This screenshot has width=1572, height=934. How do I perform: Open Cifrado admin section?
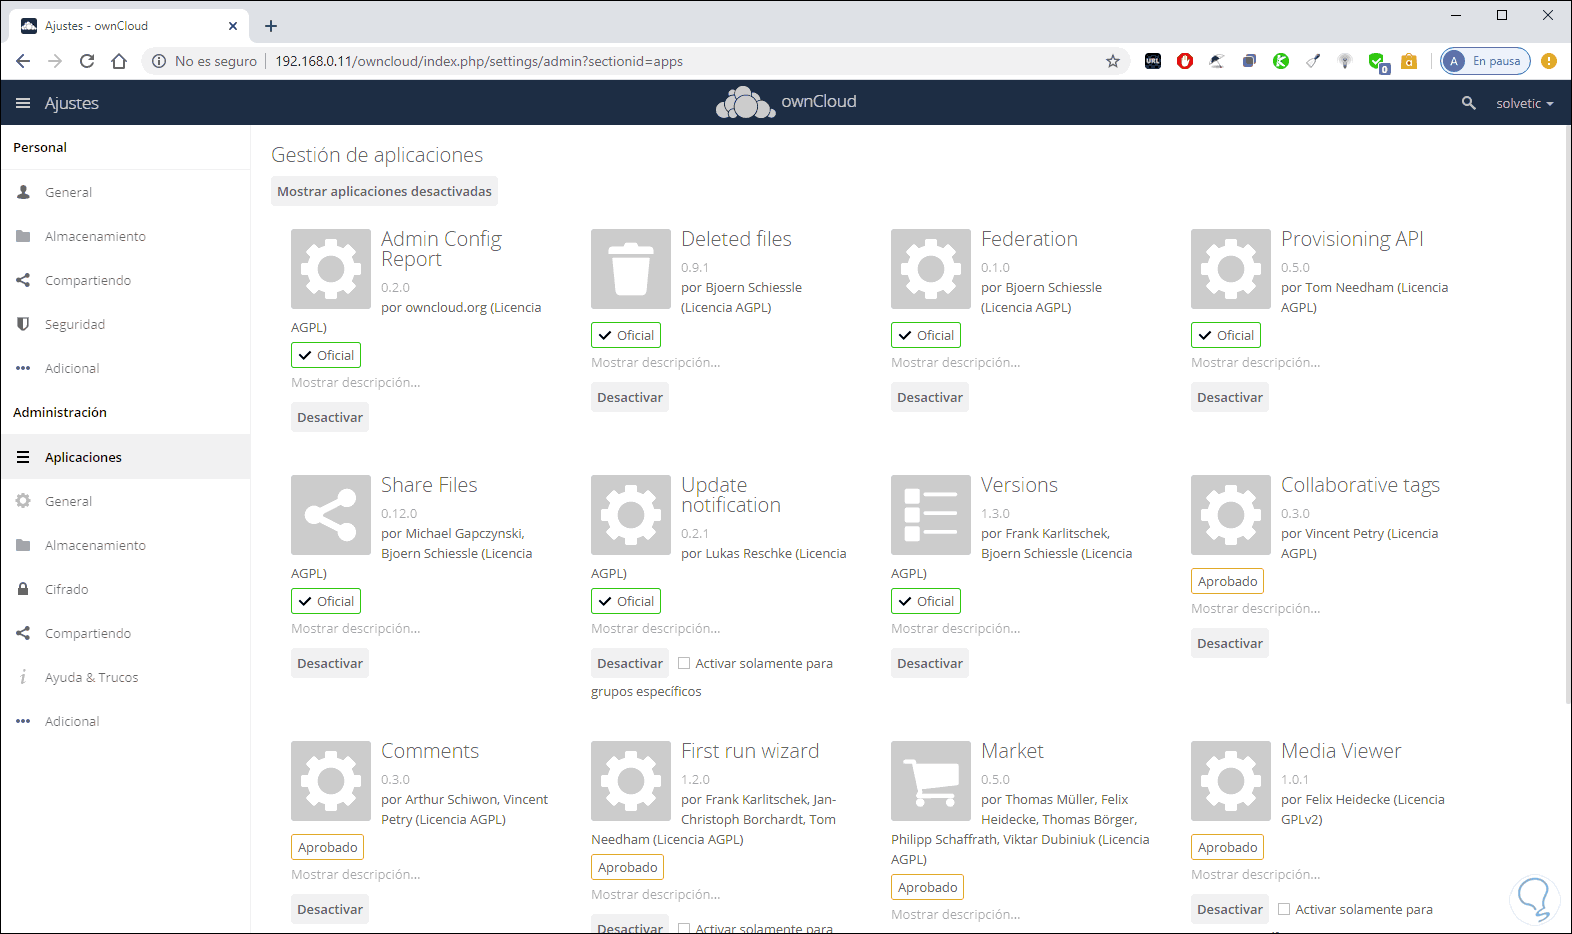coord(125,589)
